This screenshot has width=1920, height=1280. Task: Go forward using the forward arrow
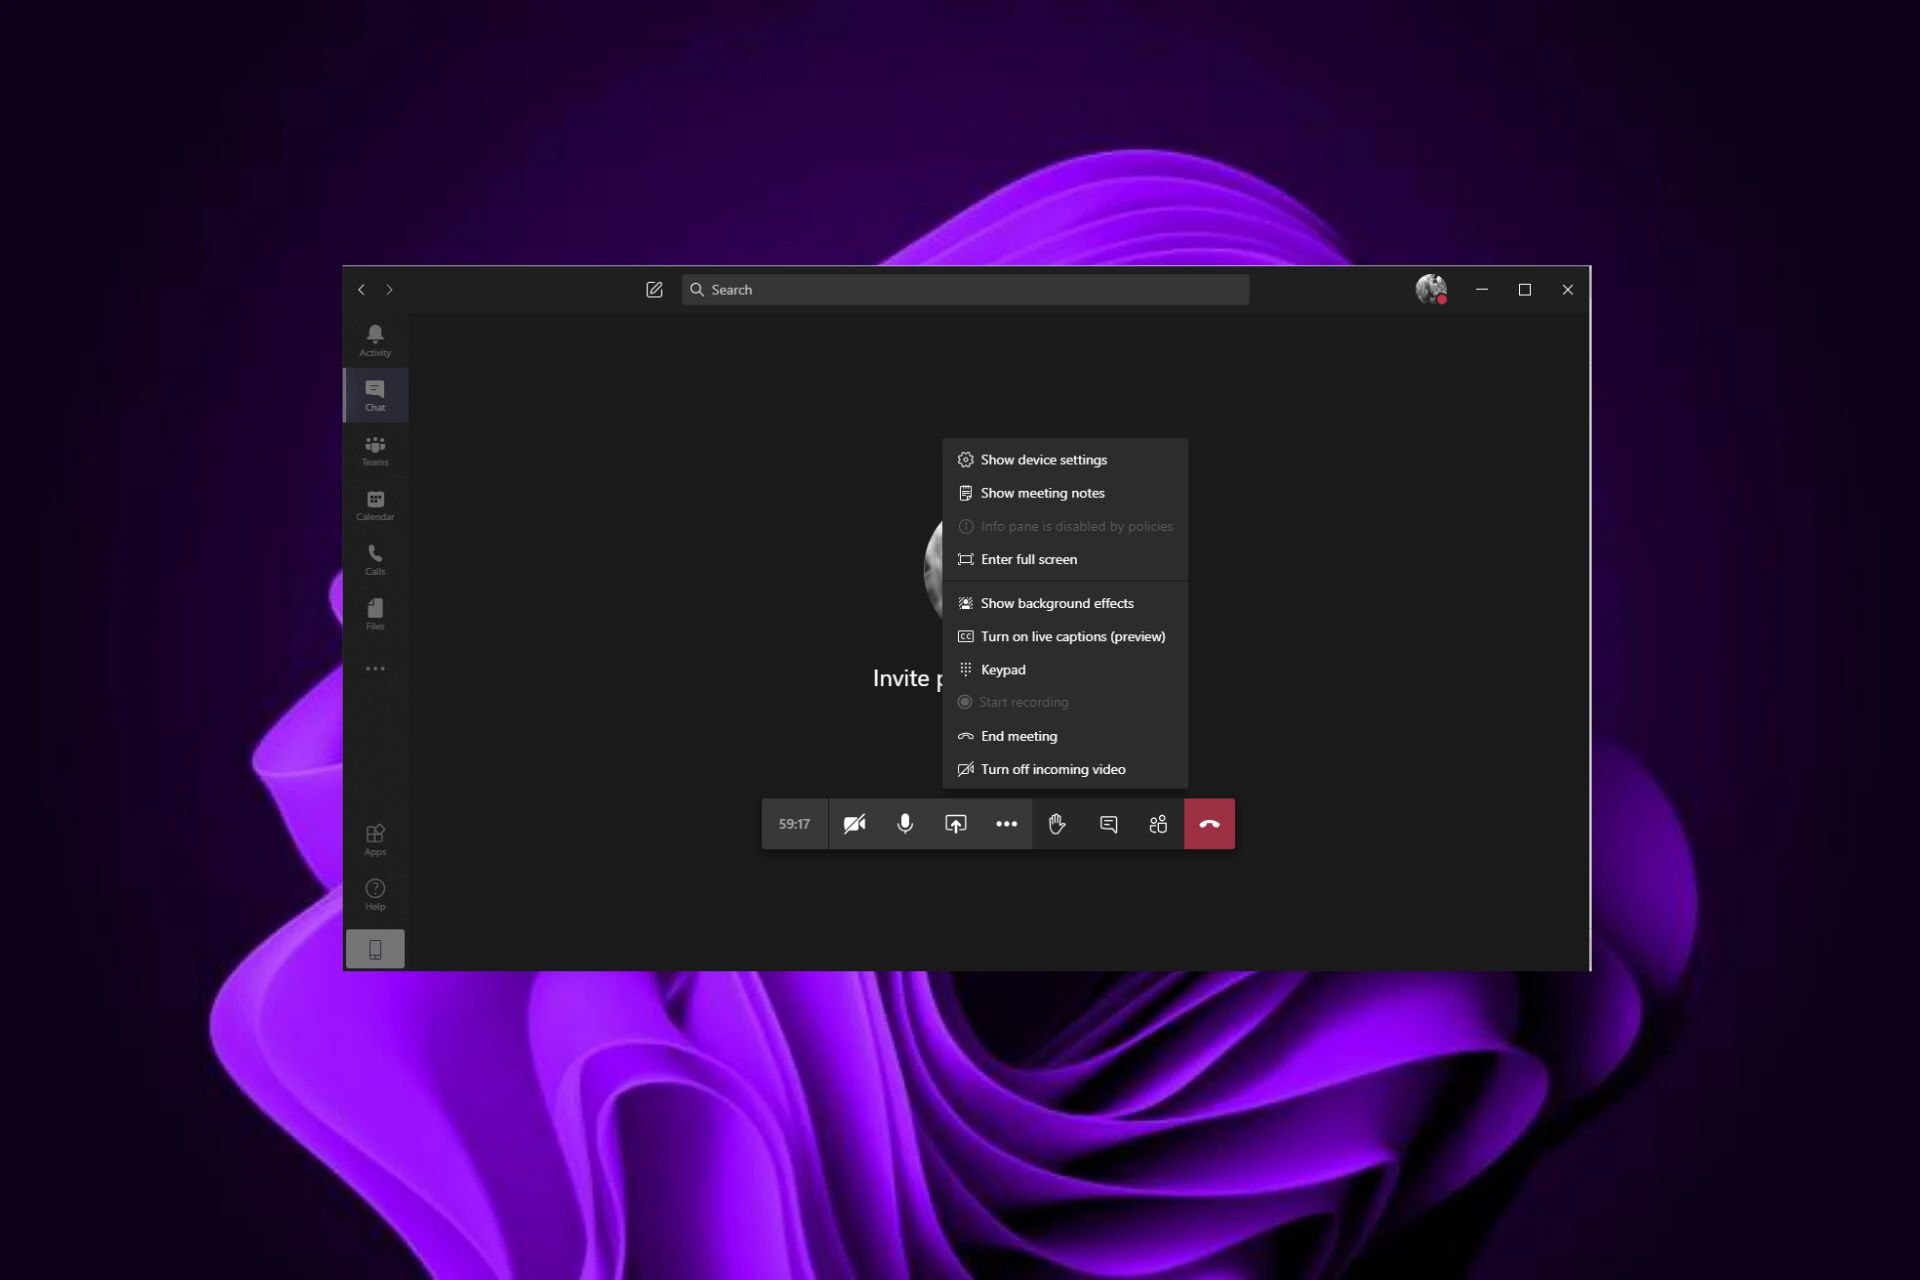tap(390, 290)
